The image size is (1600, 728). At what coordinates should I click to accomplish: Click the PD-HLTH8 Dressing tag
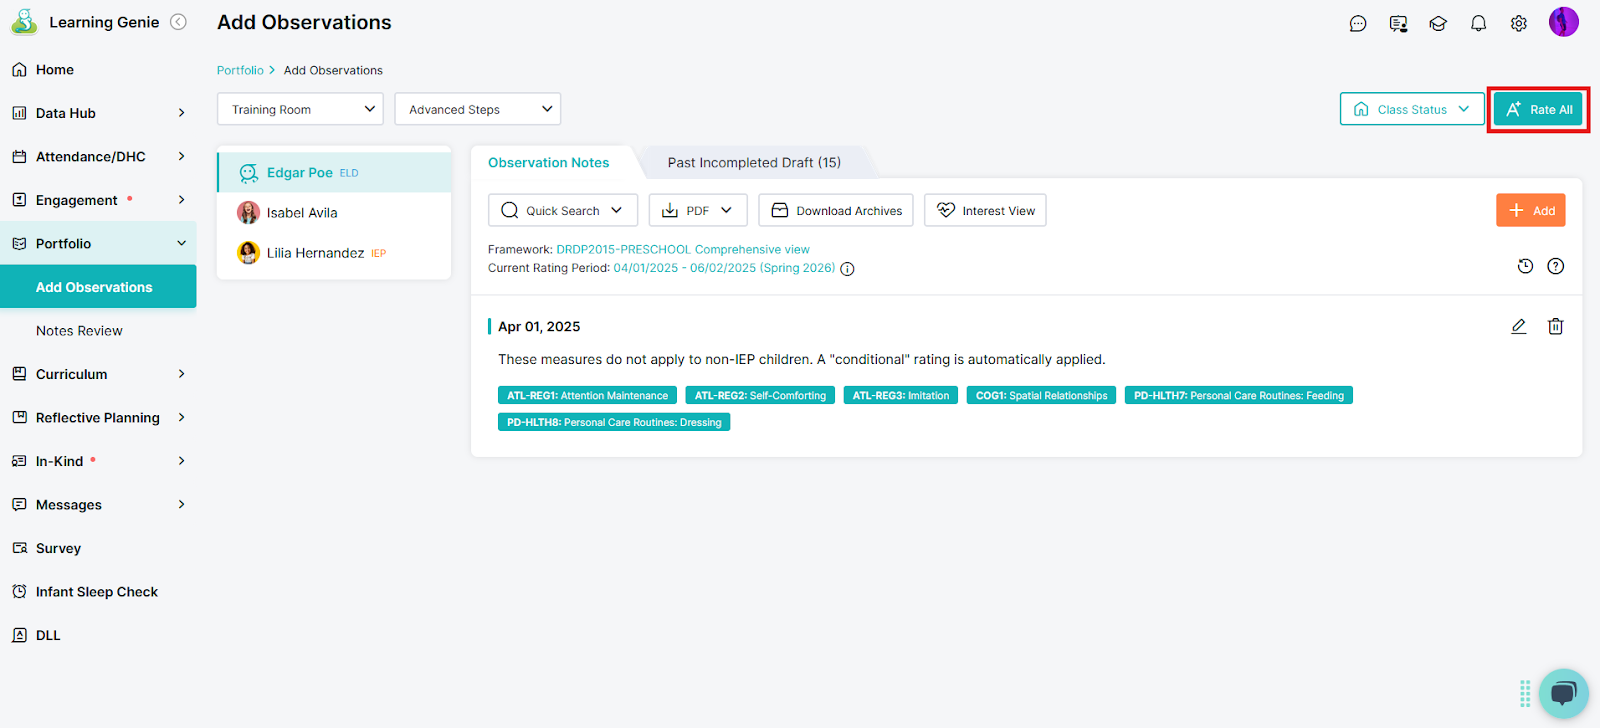pyautogui.click(x=614, y=422)
